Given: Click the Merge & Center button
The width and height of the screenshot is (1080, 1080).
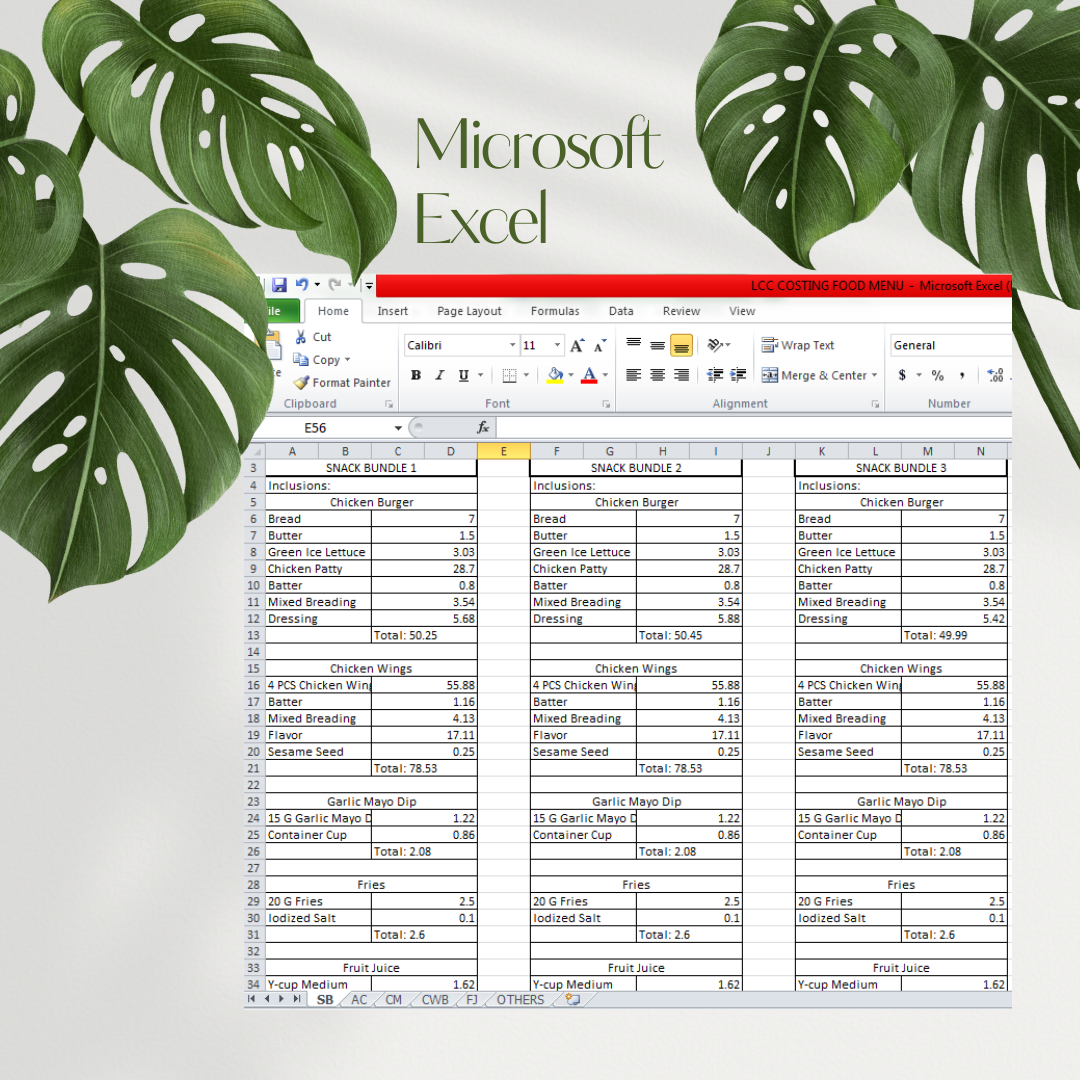Looking at the screenshot, I should (x=814, y=375).
